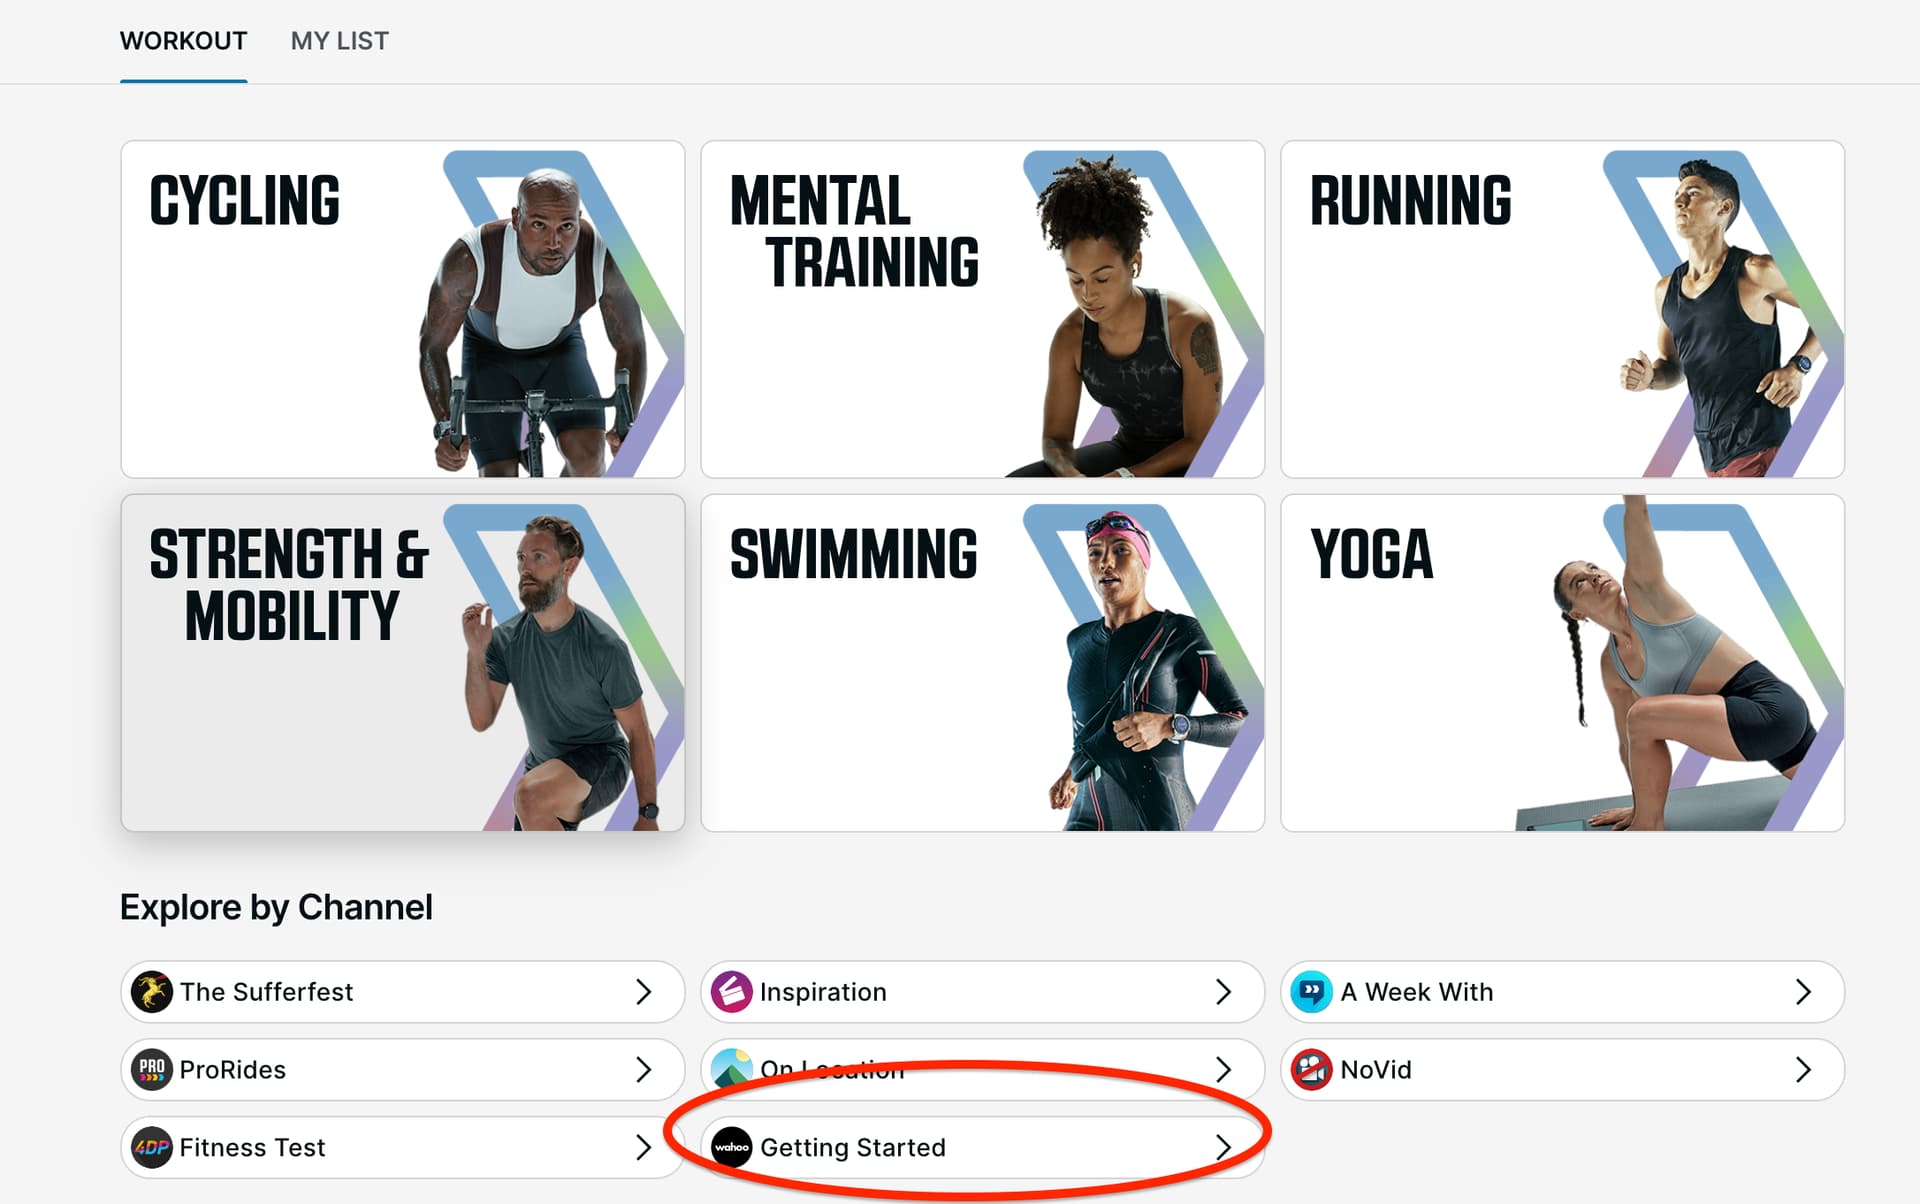Select the Strength & Mobility card

pyautogui.click(x=402, y=662)
